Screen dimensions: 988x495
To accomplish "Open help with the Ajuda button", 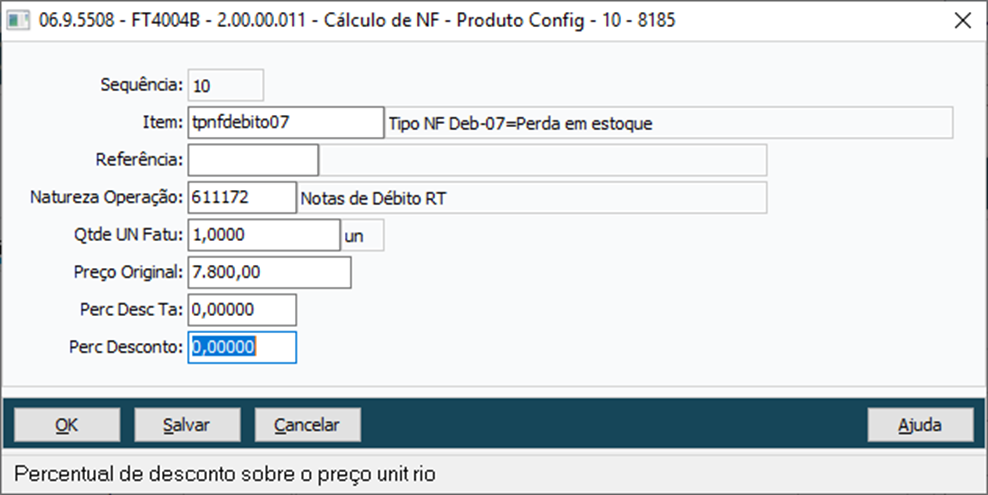I will (x=919, y=425).
